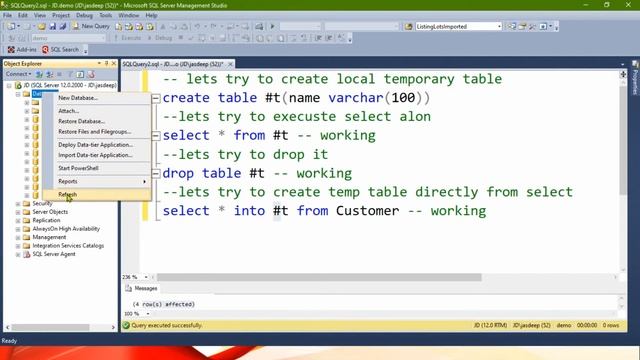The height and width of the screenshot is (360, 640).
Task: Expand the AlwaysOn High Availability folder
Action: (x=18, y=229)
